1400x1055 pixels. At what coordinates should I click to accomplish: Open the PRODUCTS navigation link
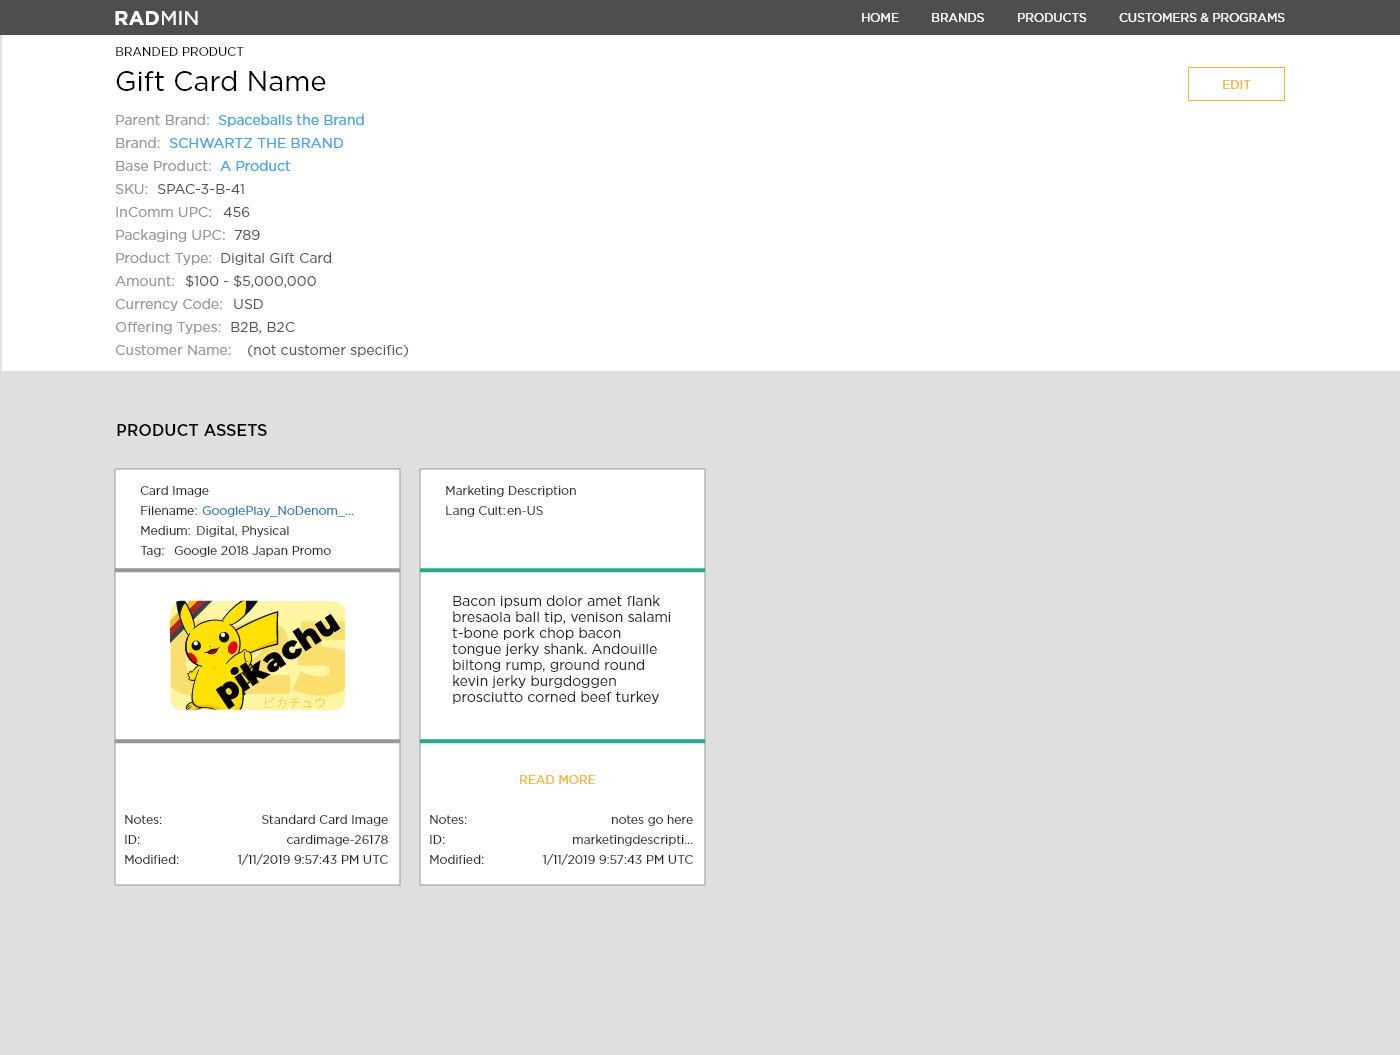click(1051, 17)
